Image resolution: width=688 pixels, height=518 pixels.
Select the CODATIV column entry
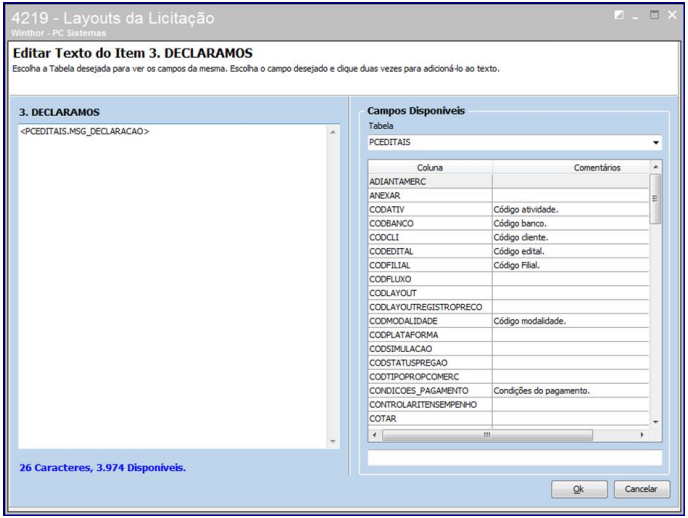(430, 210)
